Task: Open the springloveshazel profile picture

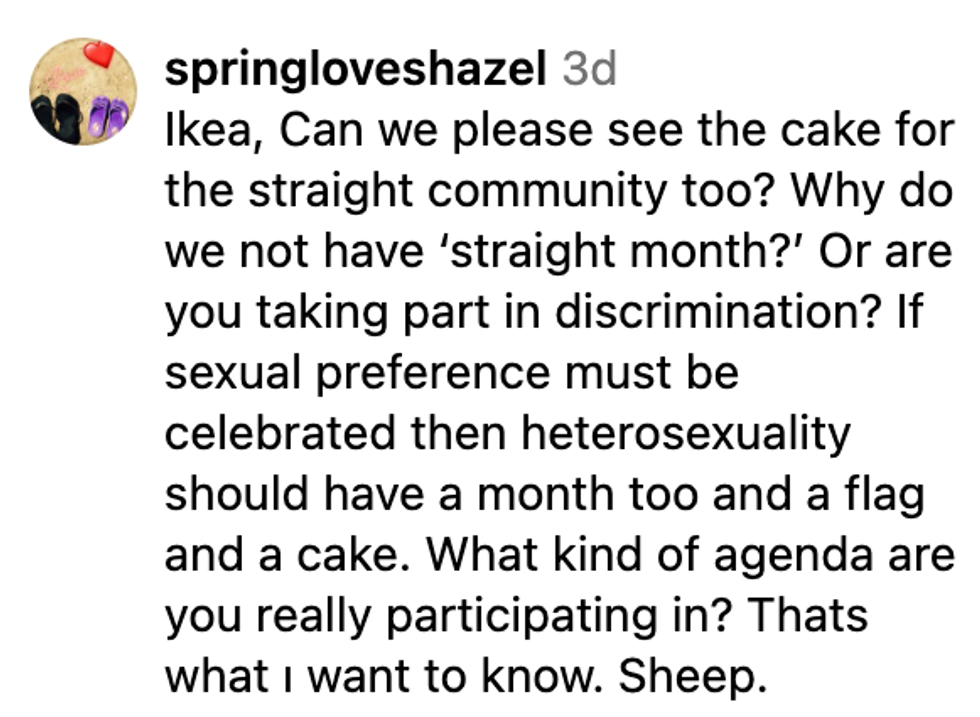Action: (83, 92)
